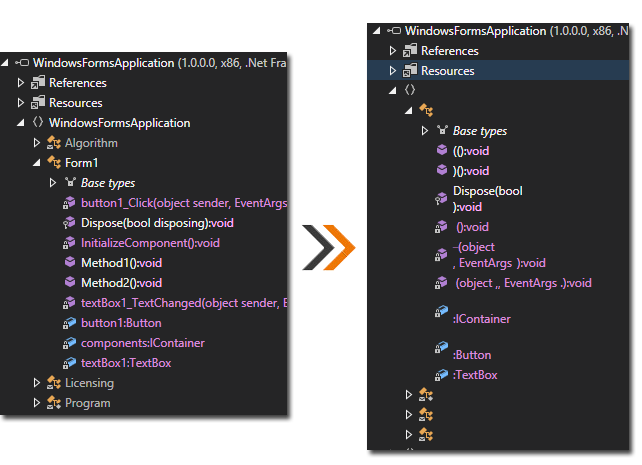Click the Method1 method icon

70,262
